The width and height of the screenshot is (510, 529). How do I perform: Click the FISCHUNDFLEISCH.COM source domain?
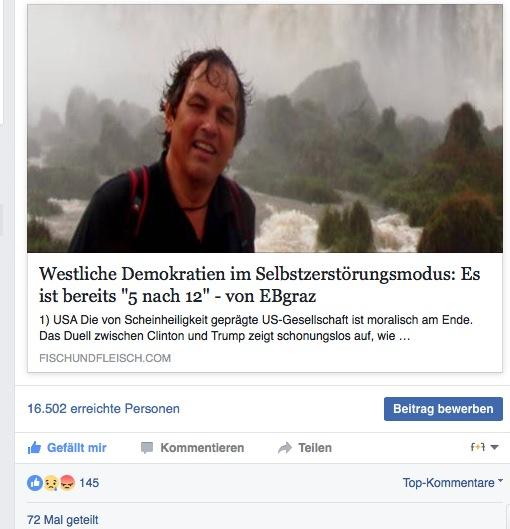[x=105, y=358]
